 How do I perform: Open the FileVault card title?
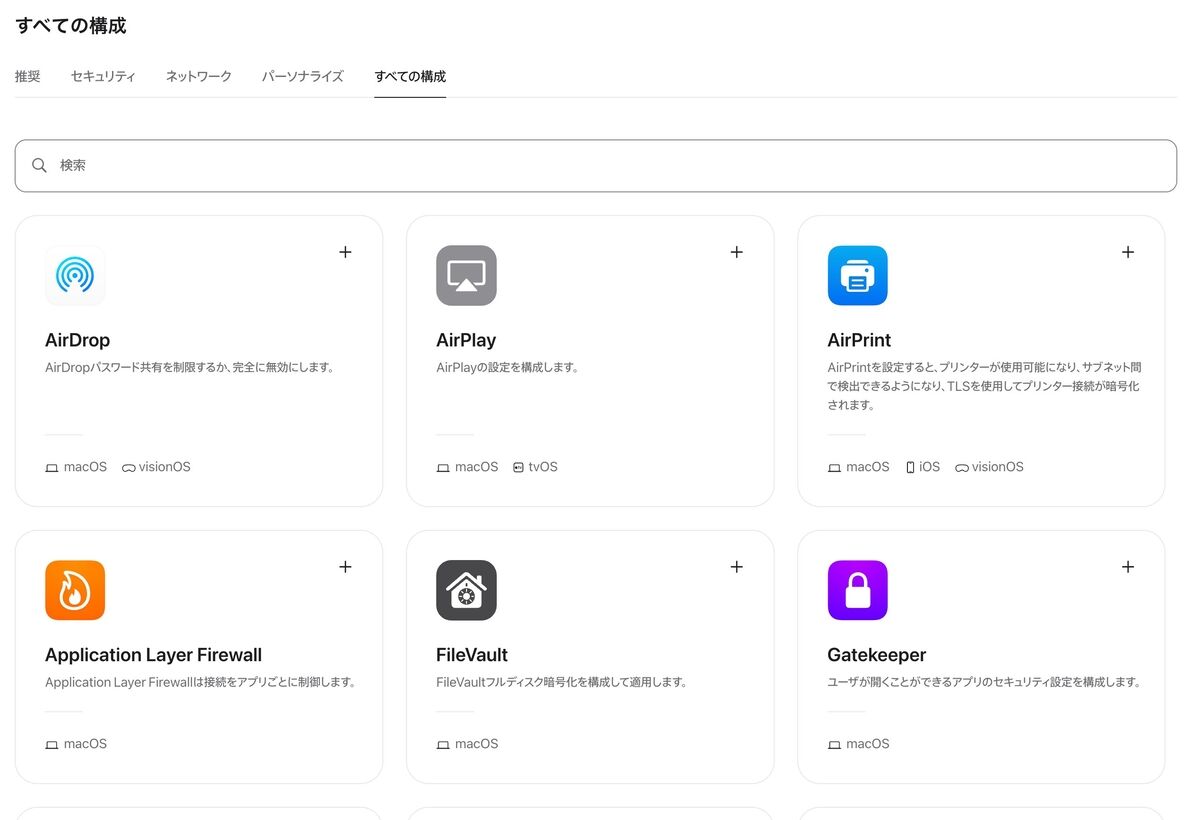pos(472,655)
